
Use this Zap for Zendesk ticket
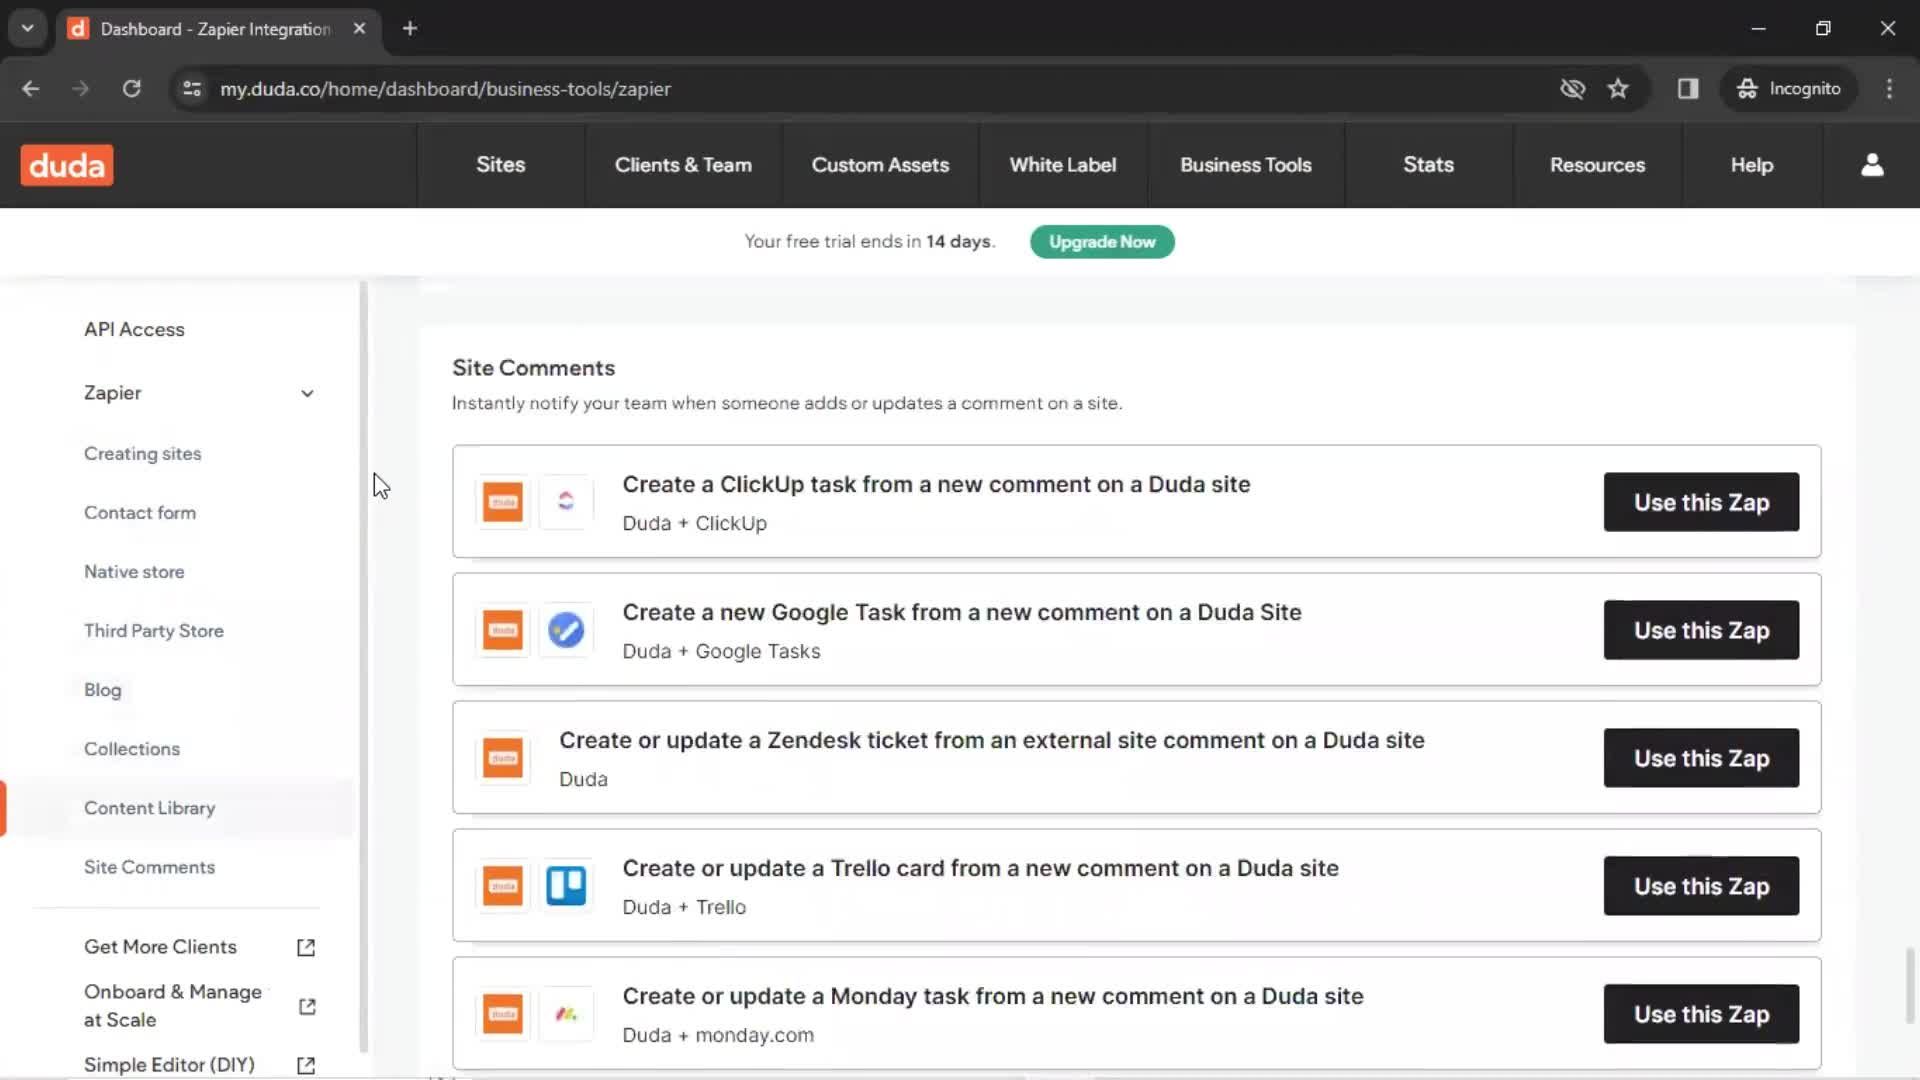tap(1701, 758)
